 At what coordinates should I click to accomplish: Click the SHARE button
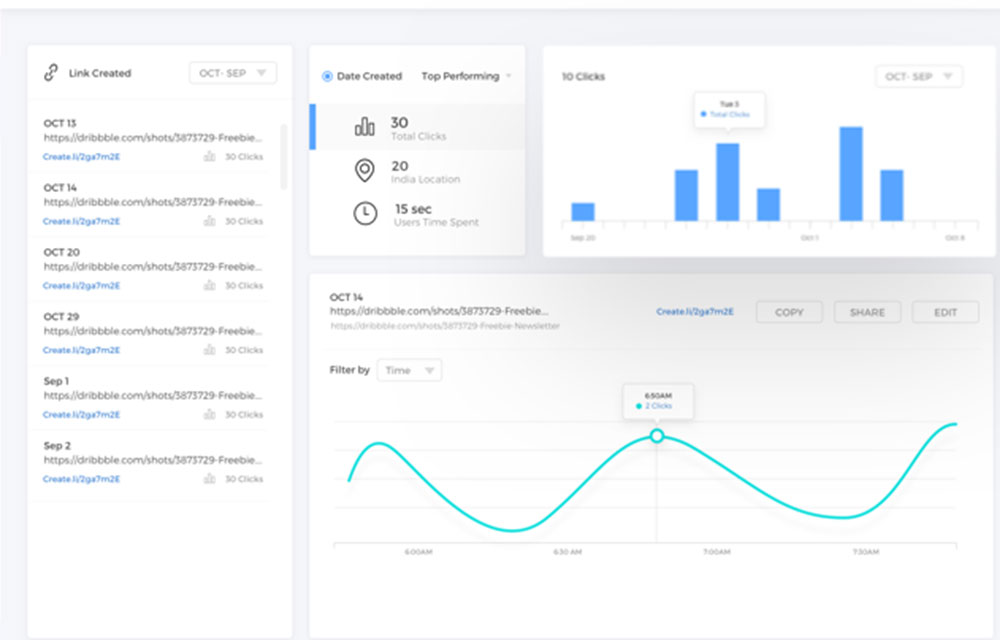click(867, 312)
